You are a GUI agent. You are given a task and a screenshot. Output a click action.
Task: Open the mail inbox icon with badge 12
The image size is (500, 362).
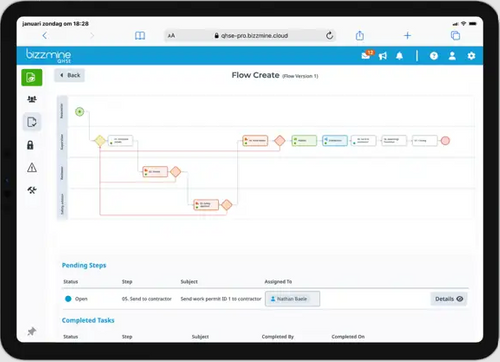pyautogui.click(x=367, y=55)
